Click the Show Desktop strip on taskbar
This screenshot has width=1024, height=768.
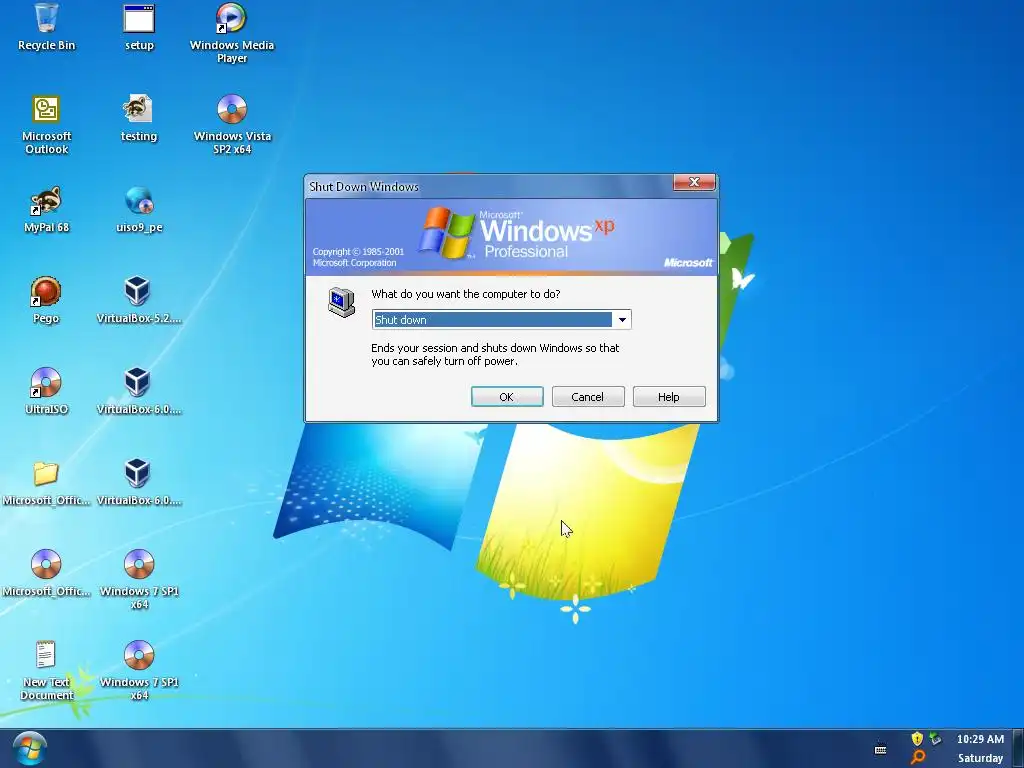point(1018,749)
